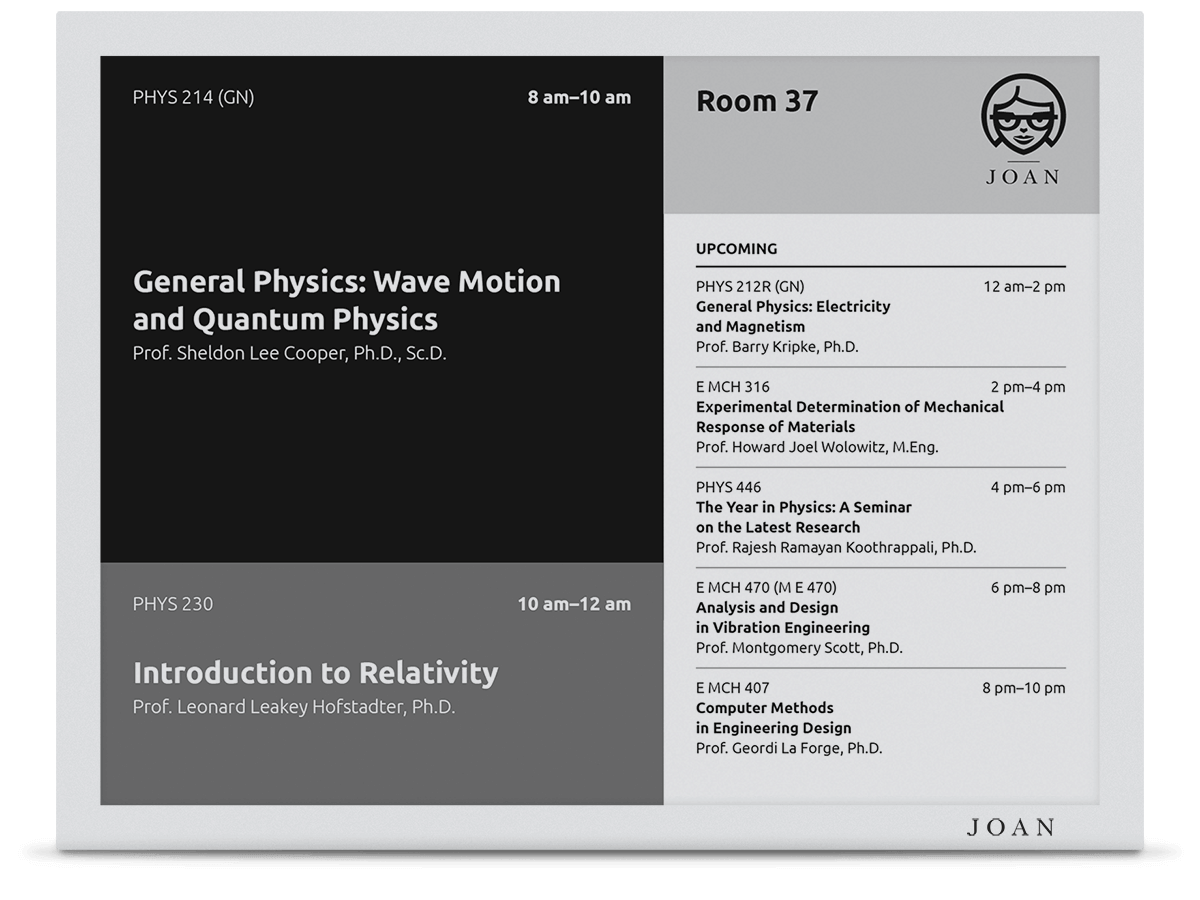Image resolution: width=1200 pixels, height=900 pixels.
Task: Select the 8 am–10 am time label
Action: coord(580,97)
